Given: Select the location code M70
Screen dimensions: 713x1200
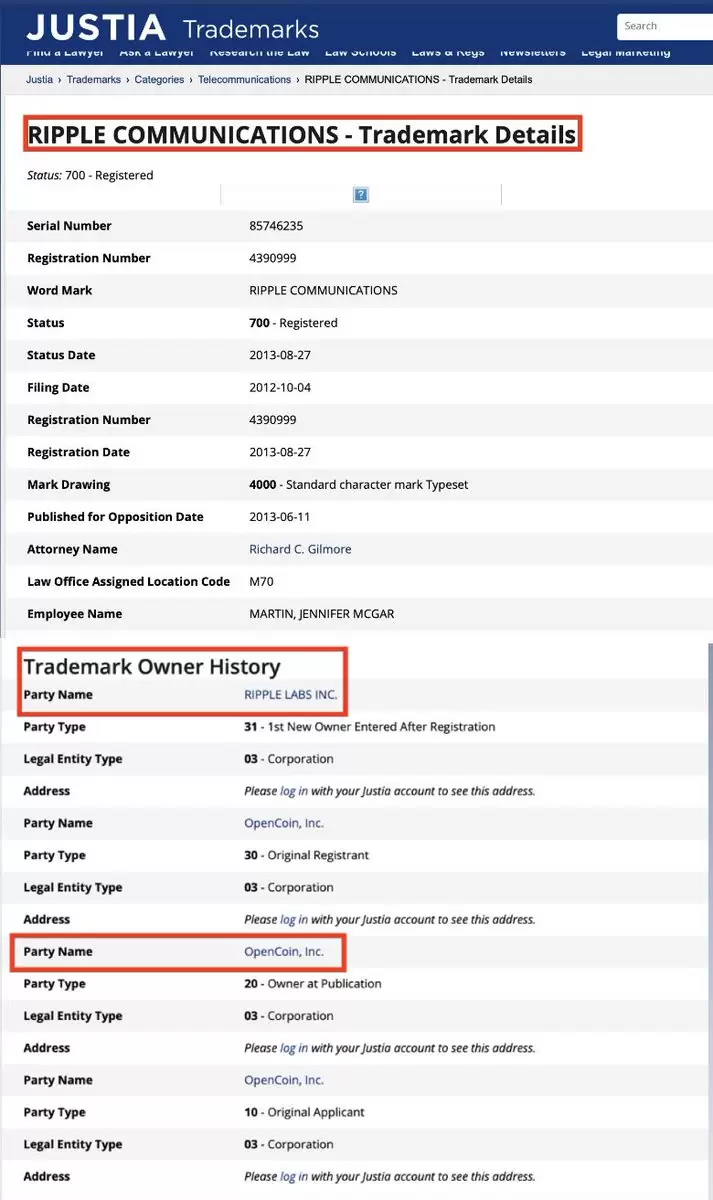Looking at the screenshot, I should click(261, 581).
